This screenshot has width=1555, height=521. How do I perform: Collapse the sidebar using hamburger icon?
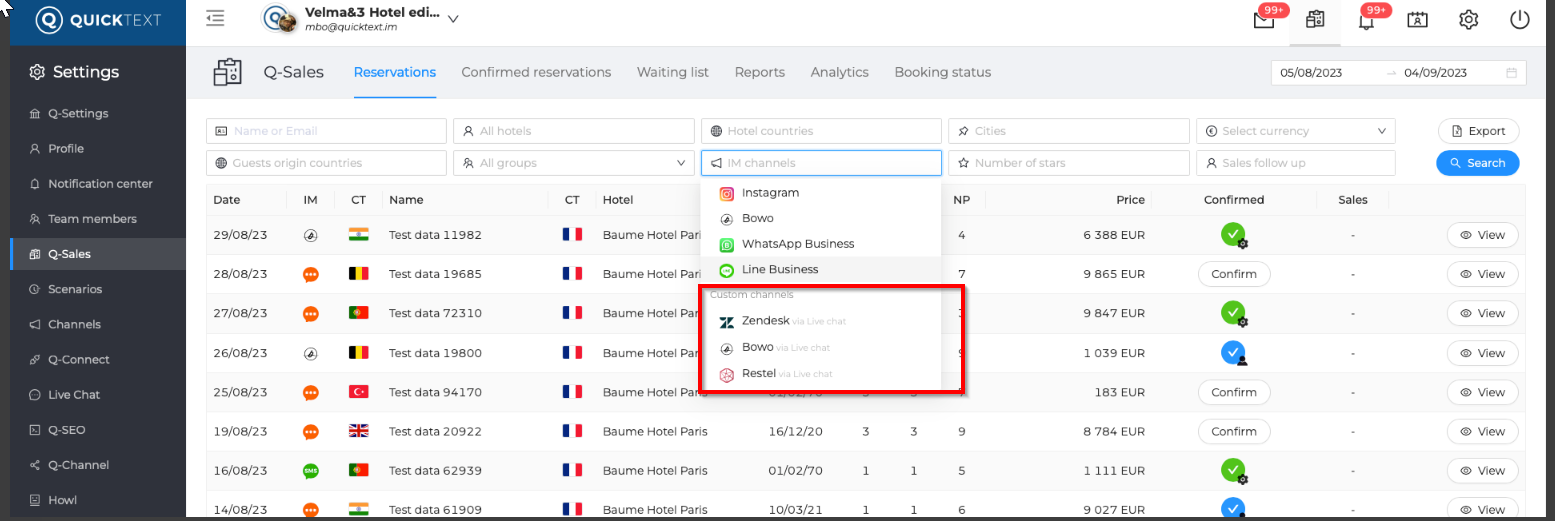(x=215, y=18)
